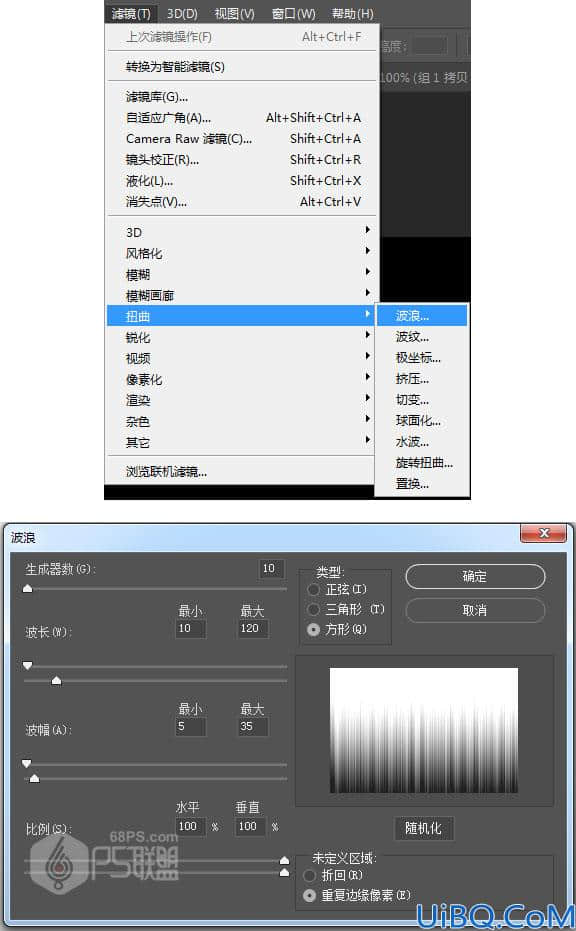
Task: Click the 随机化 button
Action: click(x=423, y=828)
